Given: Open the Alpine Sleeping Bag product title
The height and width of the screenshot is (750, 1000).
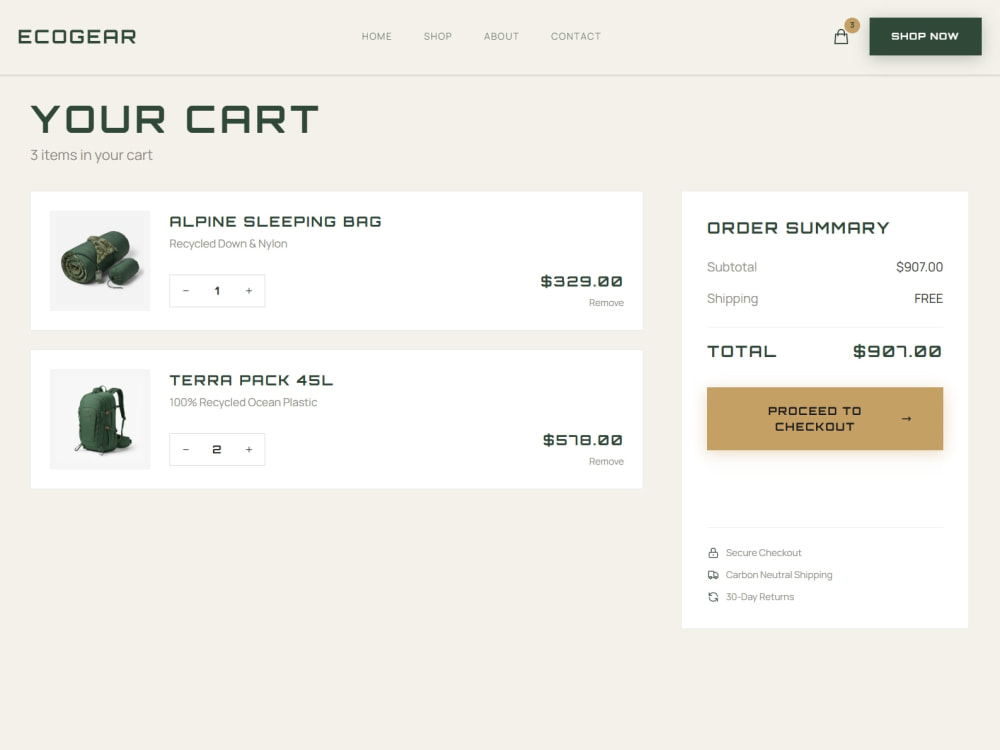Looking at the screenshot, I should click(275, 221).
